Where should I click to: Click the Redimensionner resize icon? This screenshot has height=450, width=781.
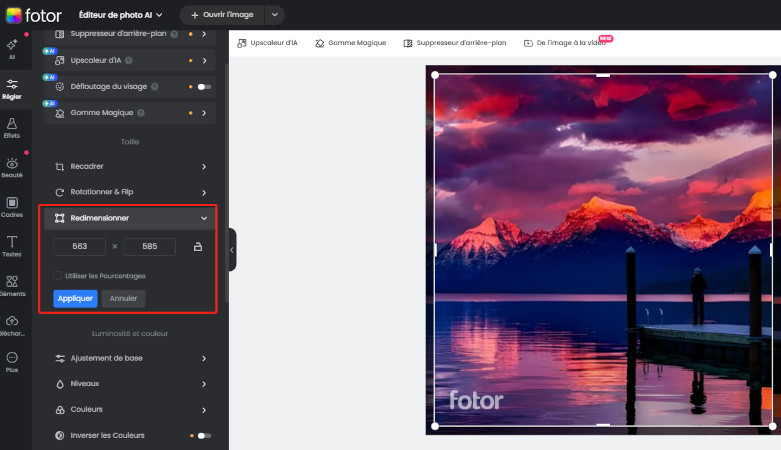60,218
